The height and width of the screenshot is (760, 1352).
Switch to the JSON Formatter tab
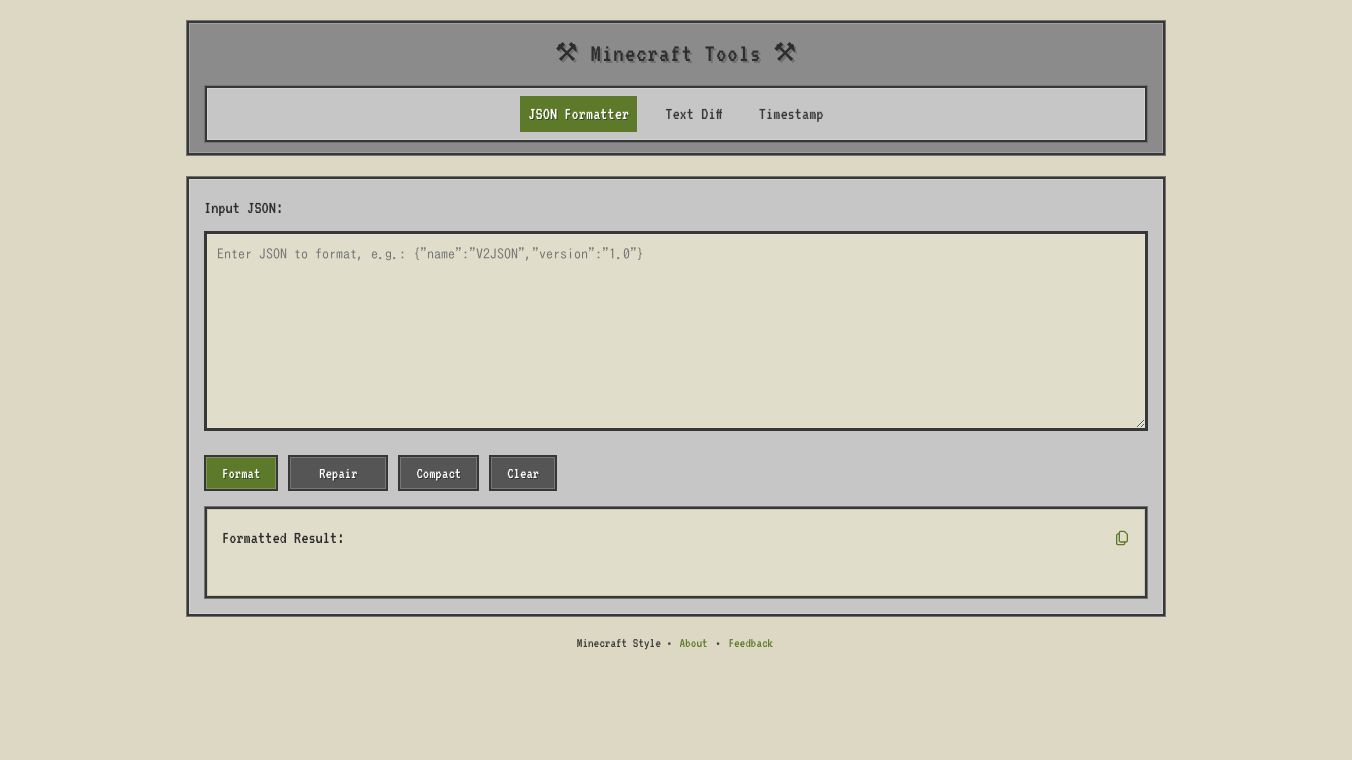(578, 114)
